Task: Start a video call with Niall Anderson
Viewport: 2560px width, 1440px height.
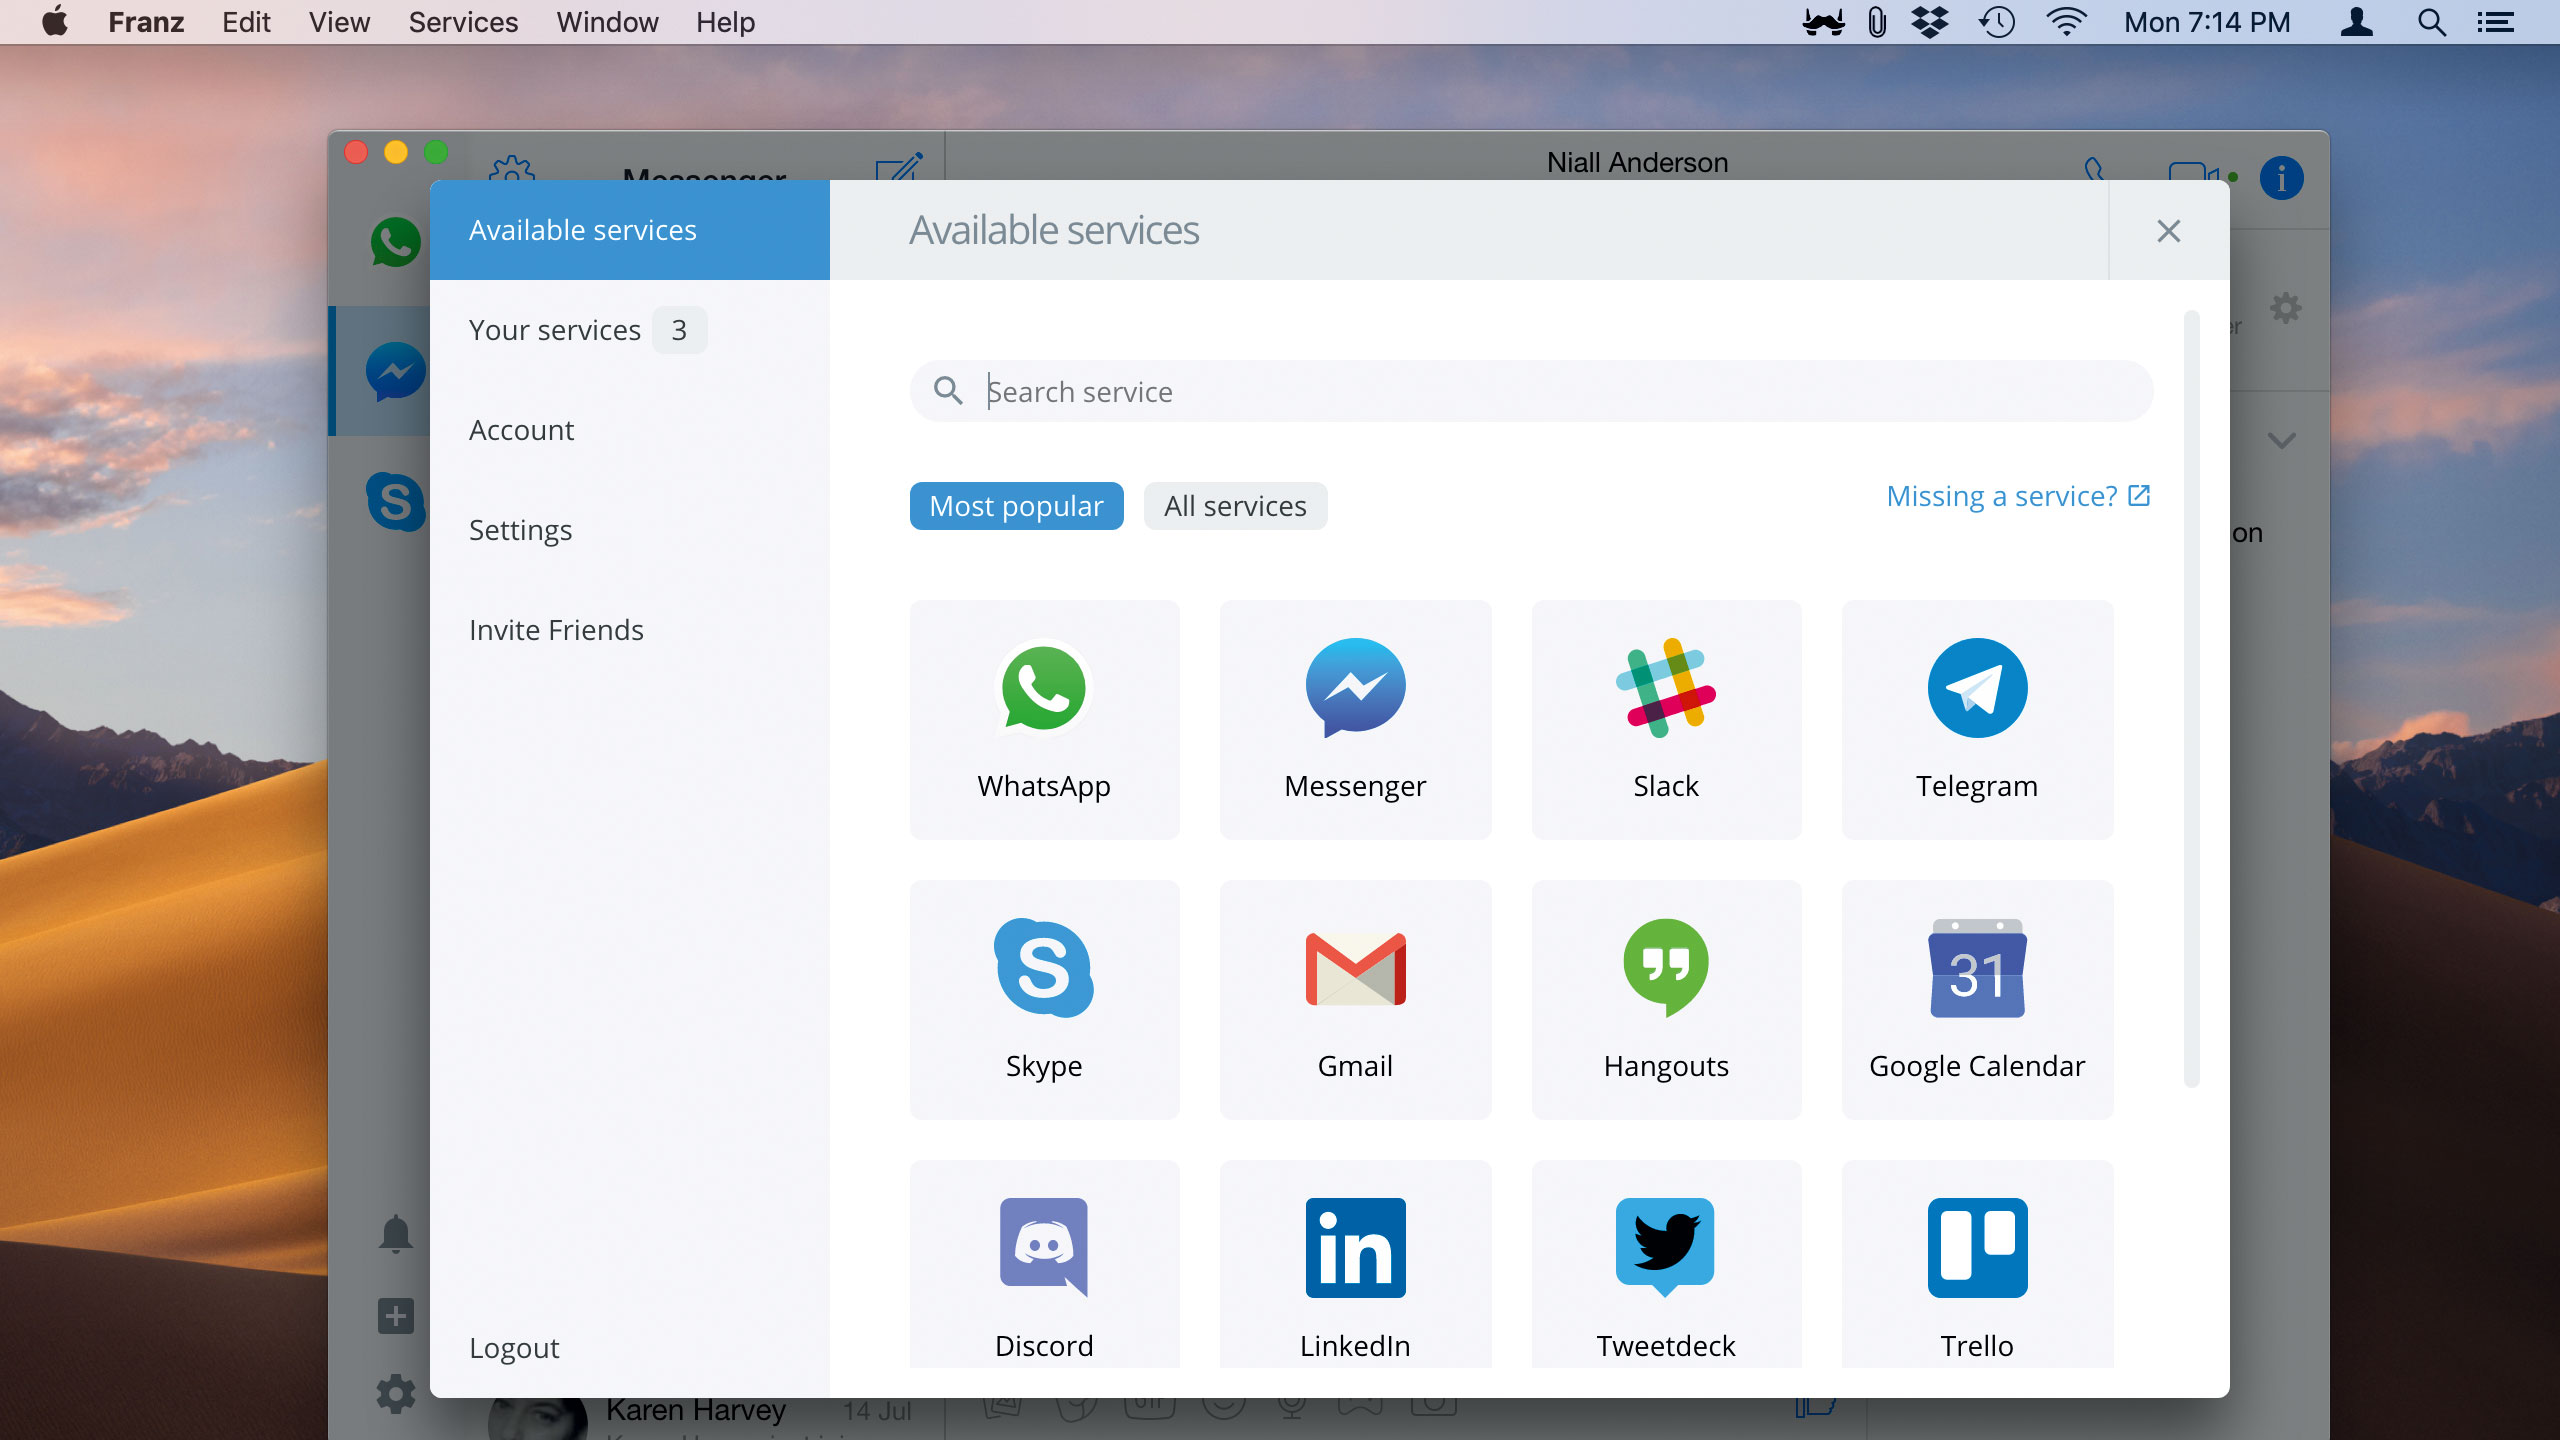Action: (2195, 172)
